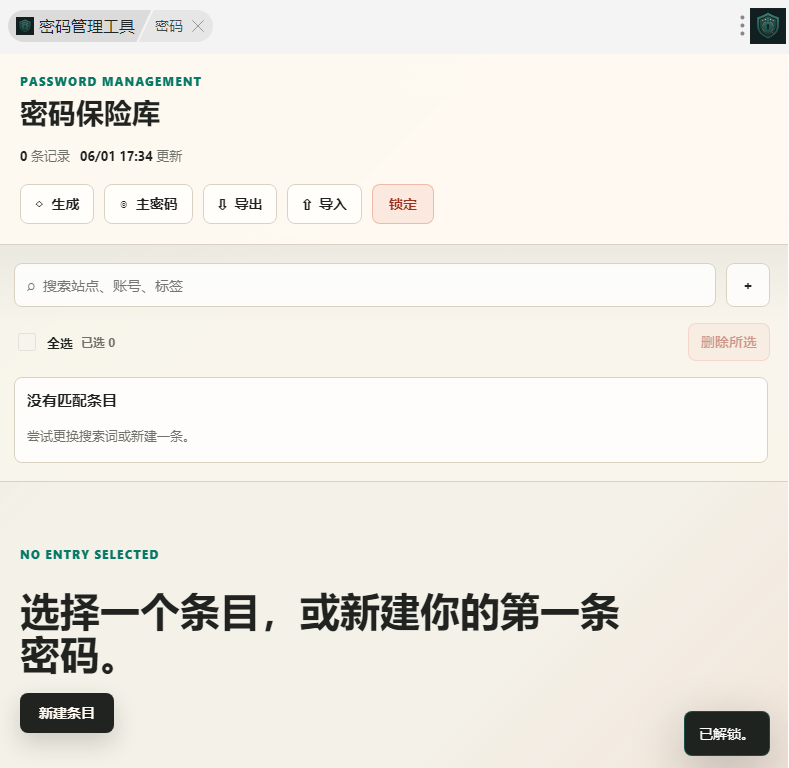
Task: Click the 已解锁 toast notification
Action: [727, 734]
